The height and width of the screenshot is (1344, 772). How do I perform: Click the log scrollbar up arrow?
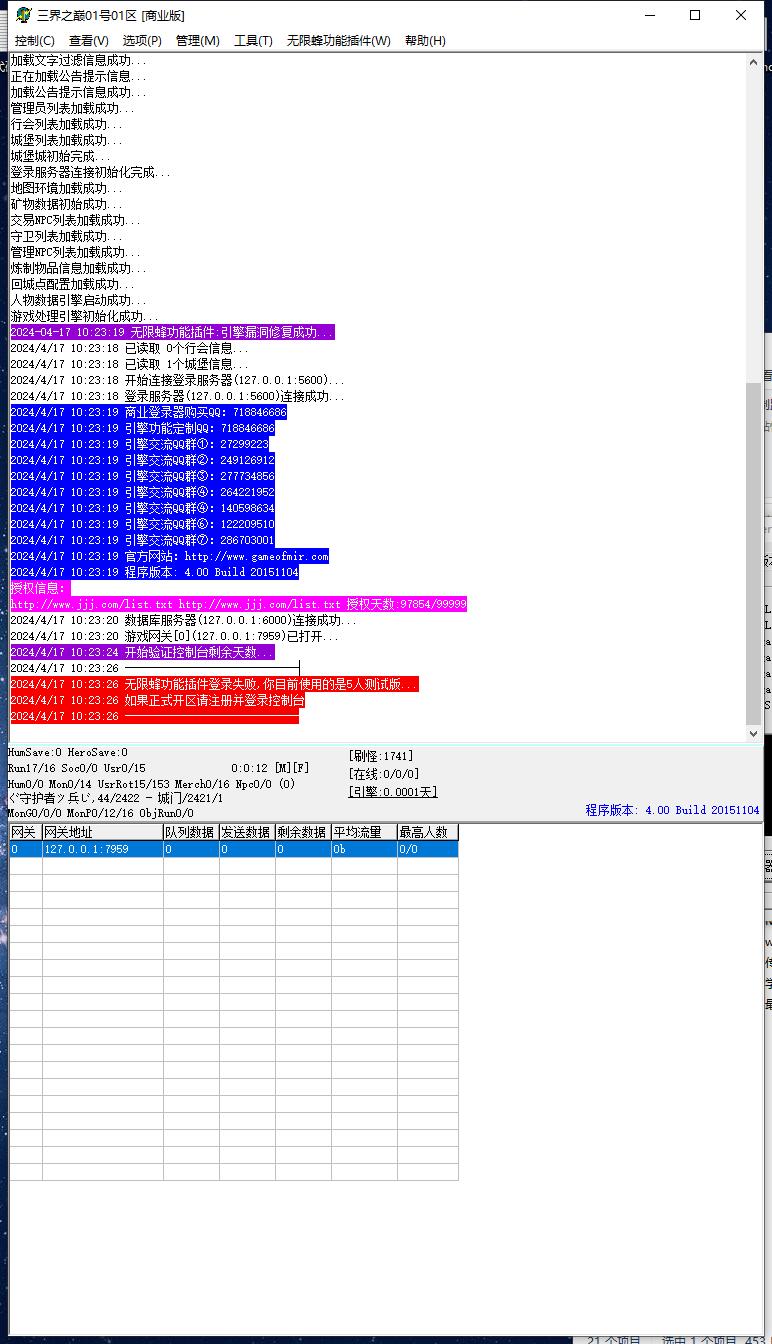click(x=754, y=62)
